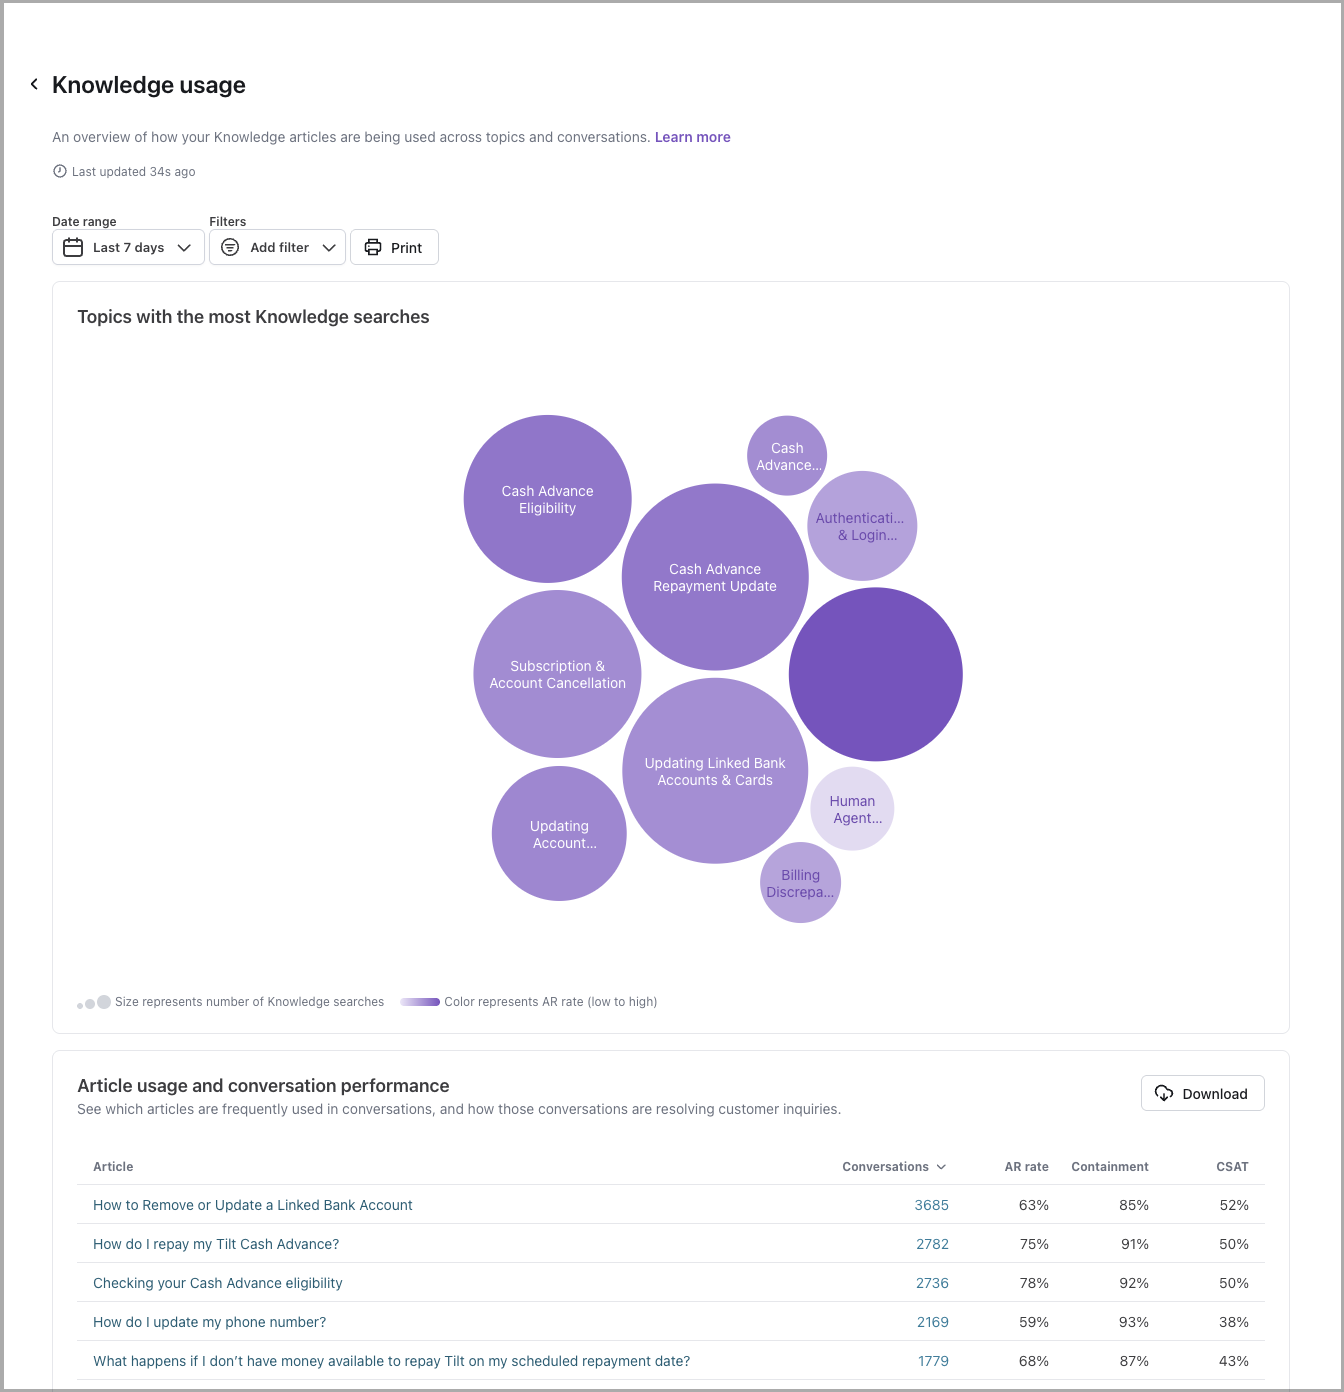Viewport: 1344px width, 1392px height.
Task: Click the cloud download icon
Action: tap(1164, 1093)
